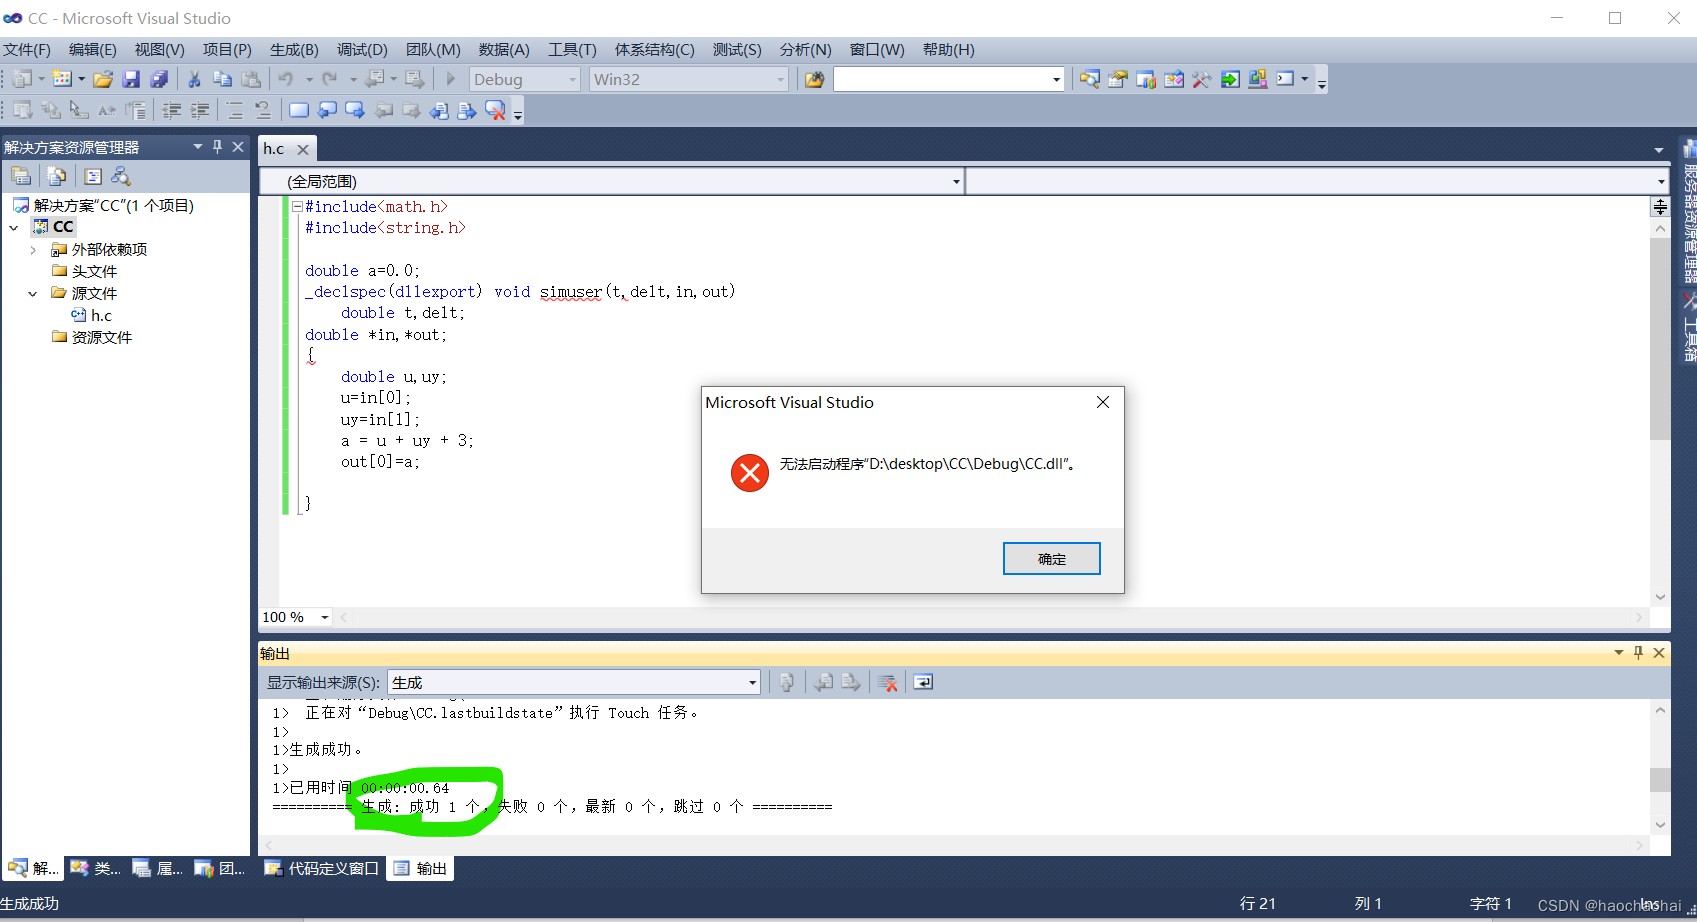Viewport: 1697px width, 922px height.
Task: Open the find combo box dropdown arrow
Action: 1056,79
